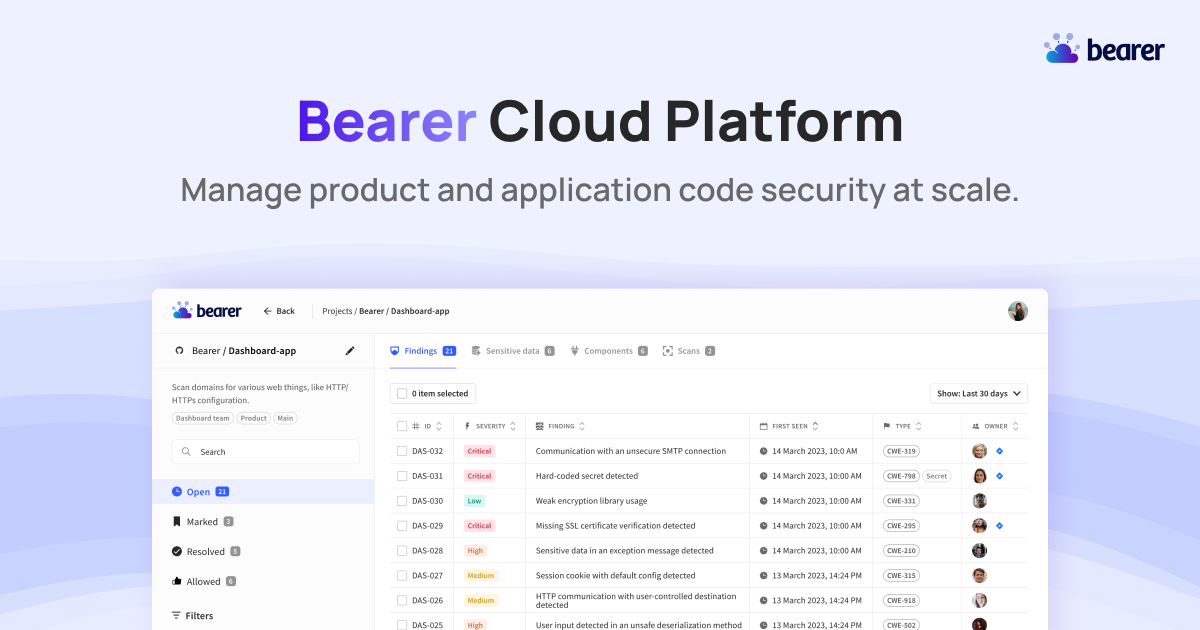The width and height of the screenshot is (1200, 630).
Task: Focus the Search field in the sidebar
Action: pos(266,452)
